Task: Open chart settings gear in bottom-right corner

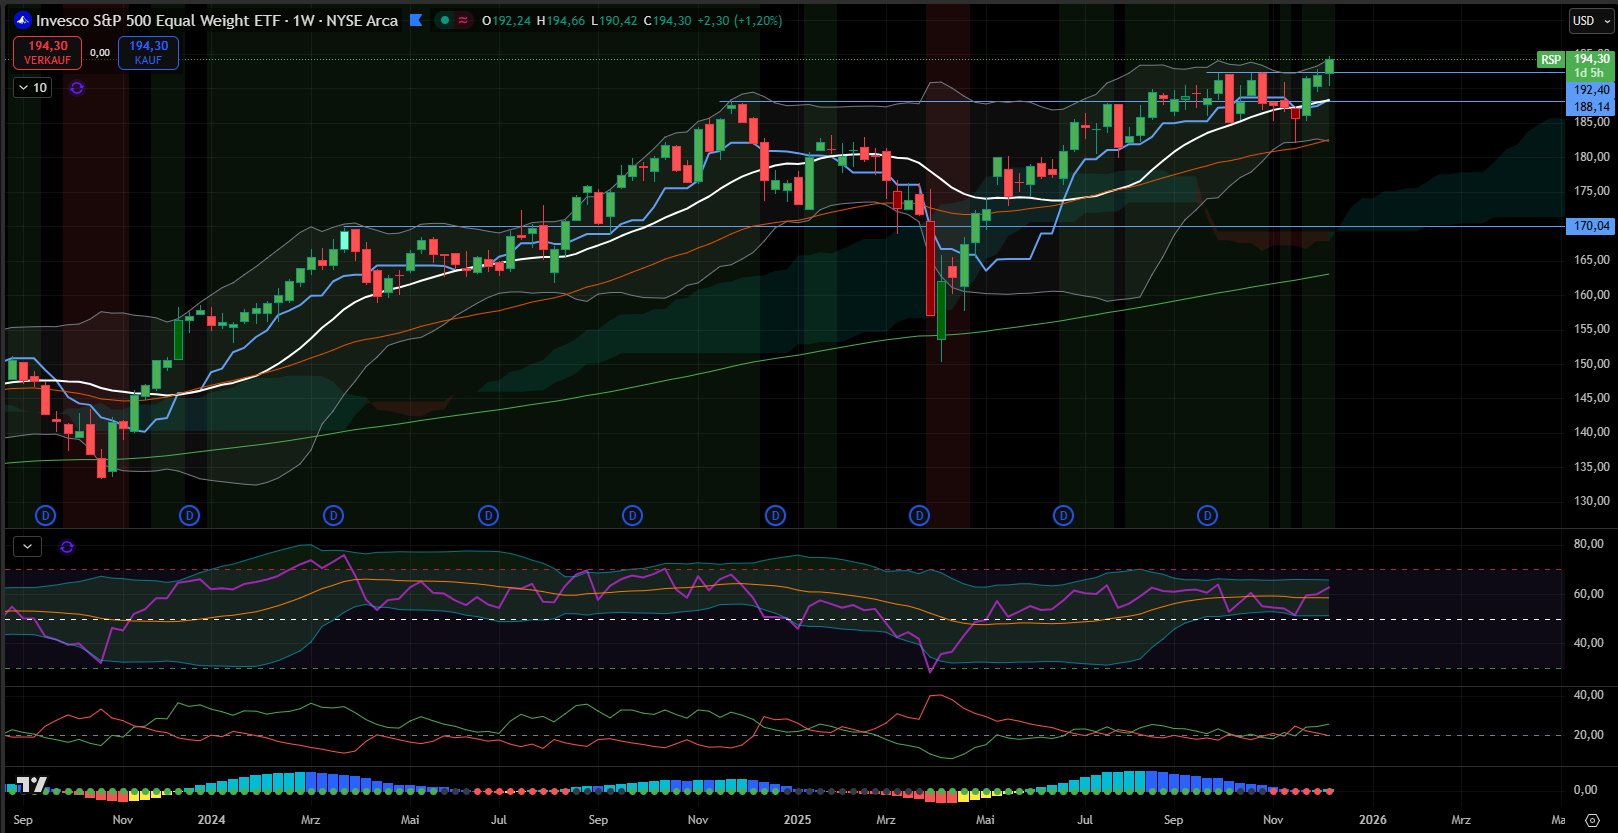Action: pos(1592,820)
